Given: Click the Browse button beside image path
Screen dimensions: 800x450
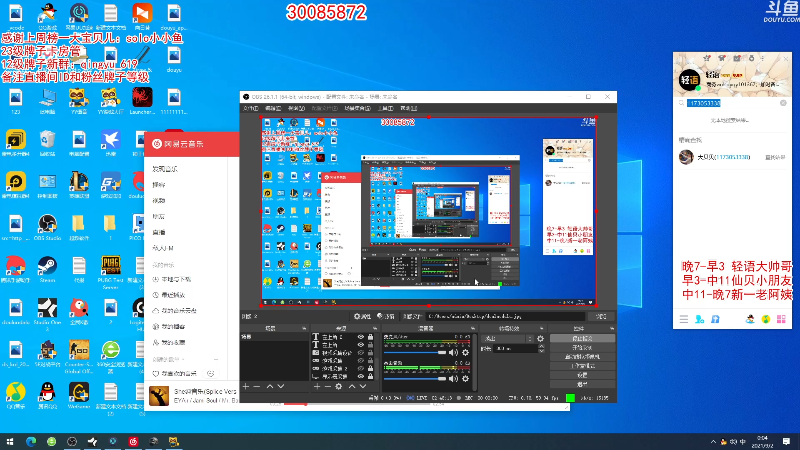Looking at the screenshot, I should (x=601, y=316).
